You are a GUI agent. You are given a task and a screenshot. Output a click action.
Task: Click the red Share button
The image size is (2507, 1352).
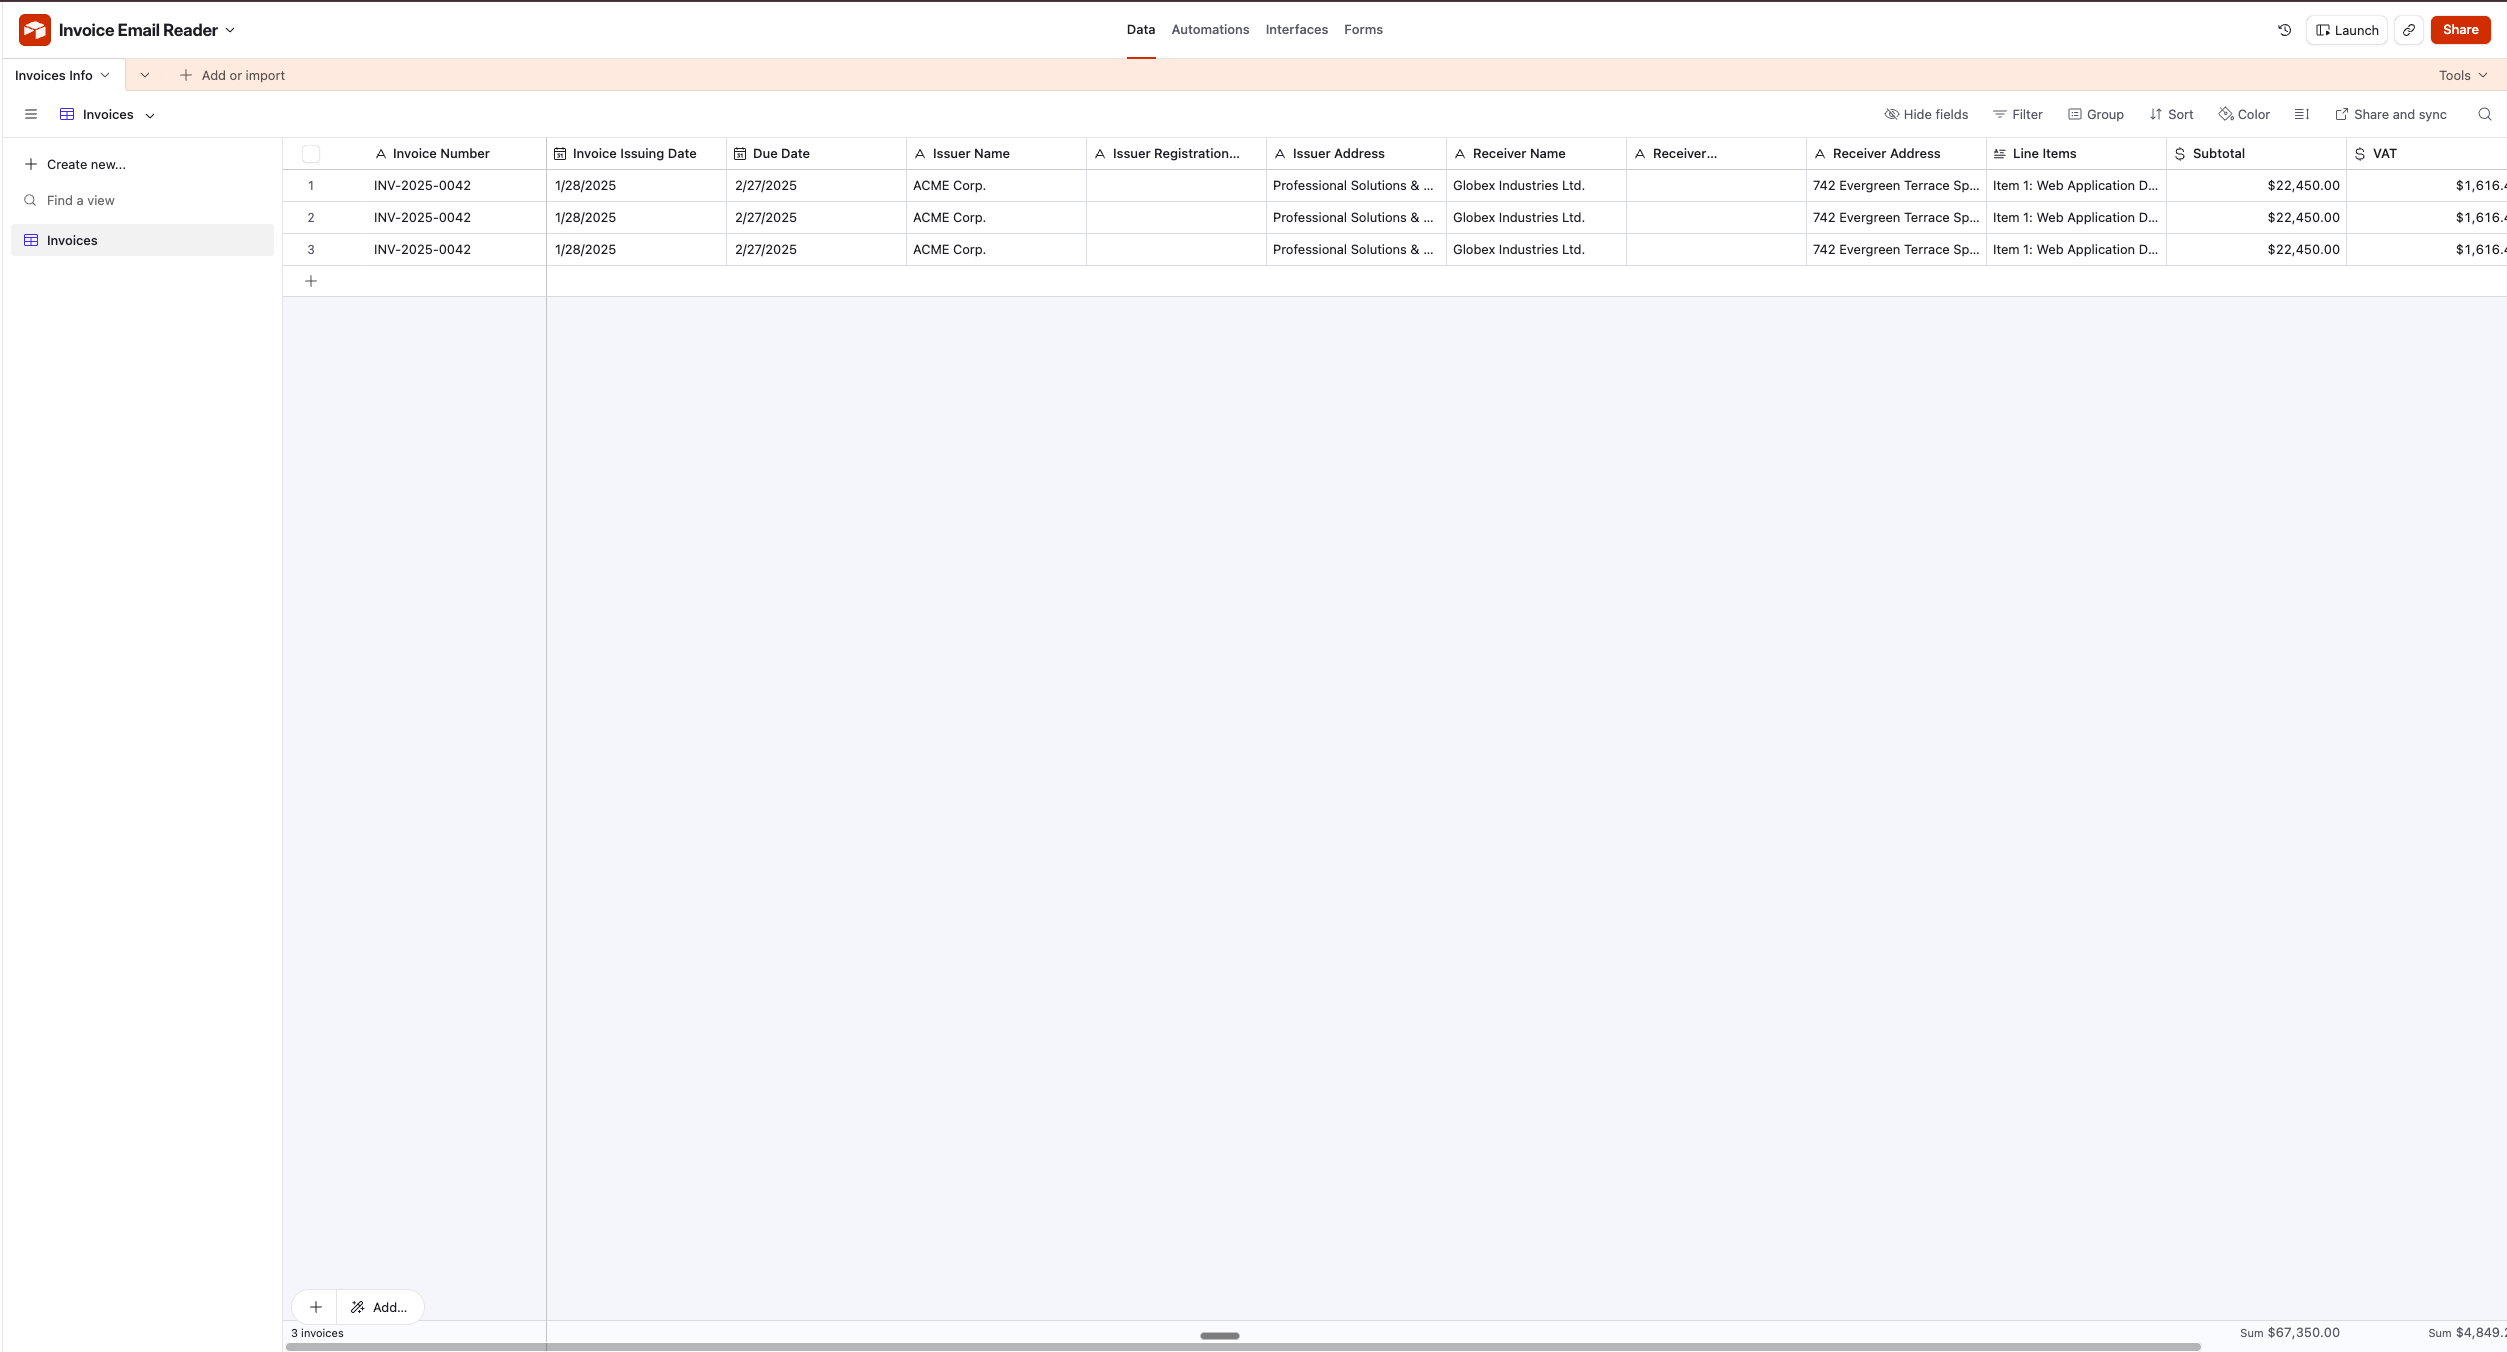tap(2460, 30)
